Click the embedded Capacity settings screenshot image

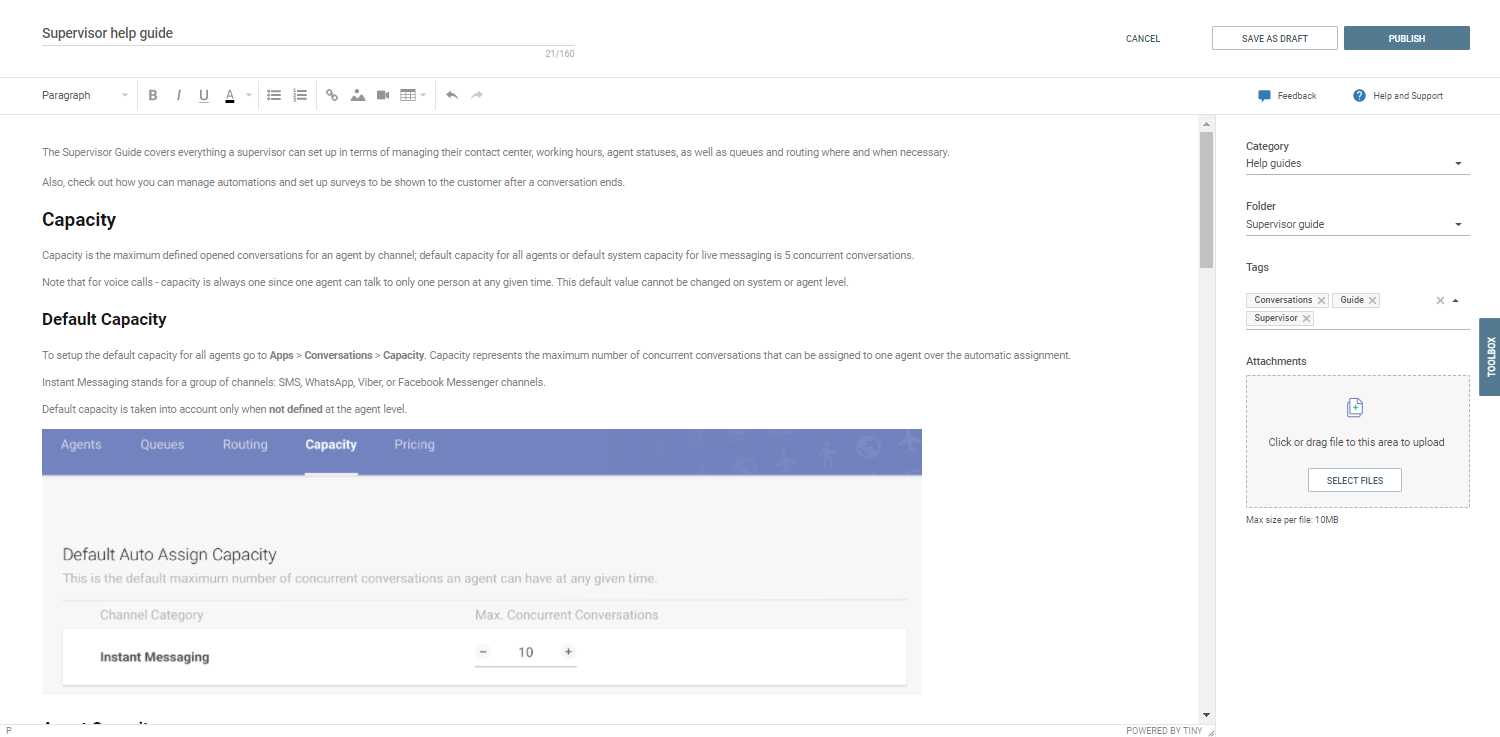(x=482, y=562)
